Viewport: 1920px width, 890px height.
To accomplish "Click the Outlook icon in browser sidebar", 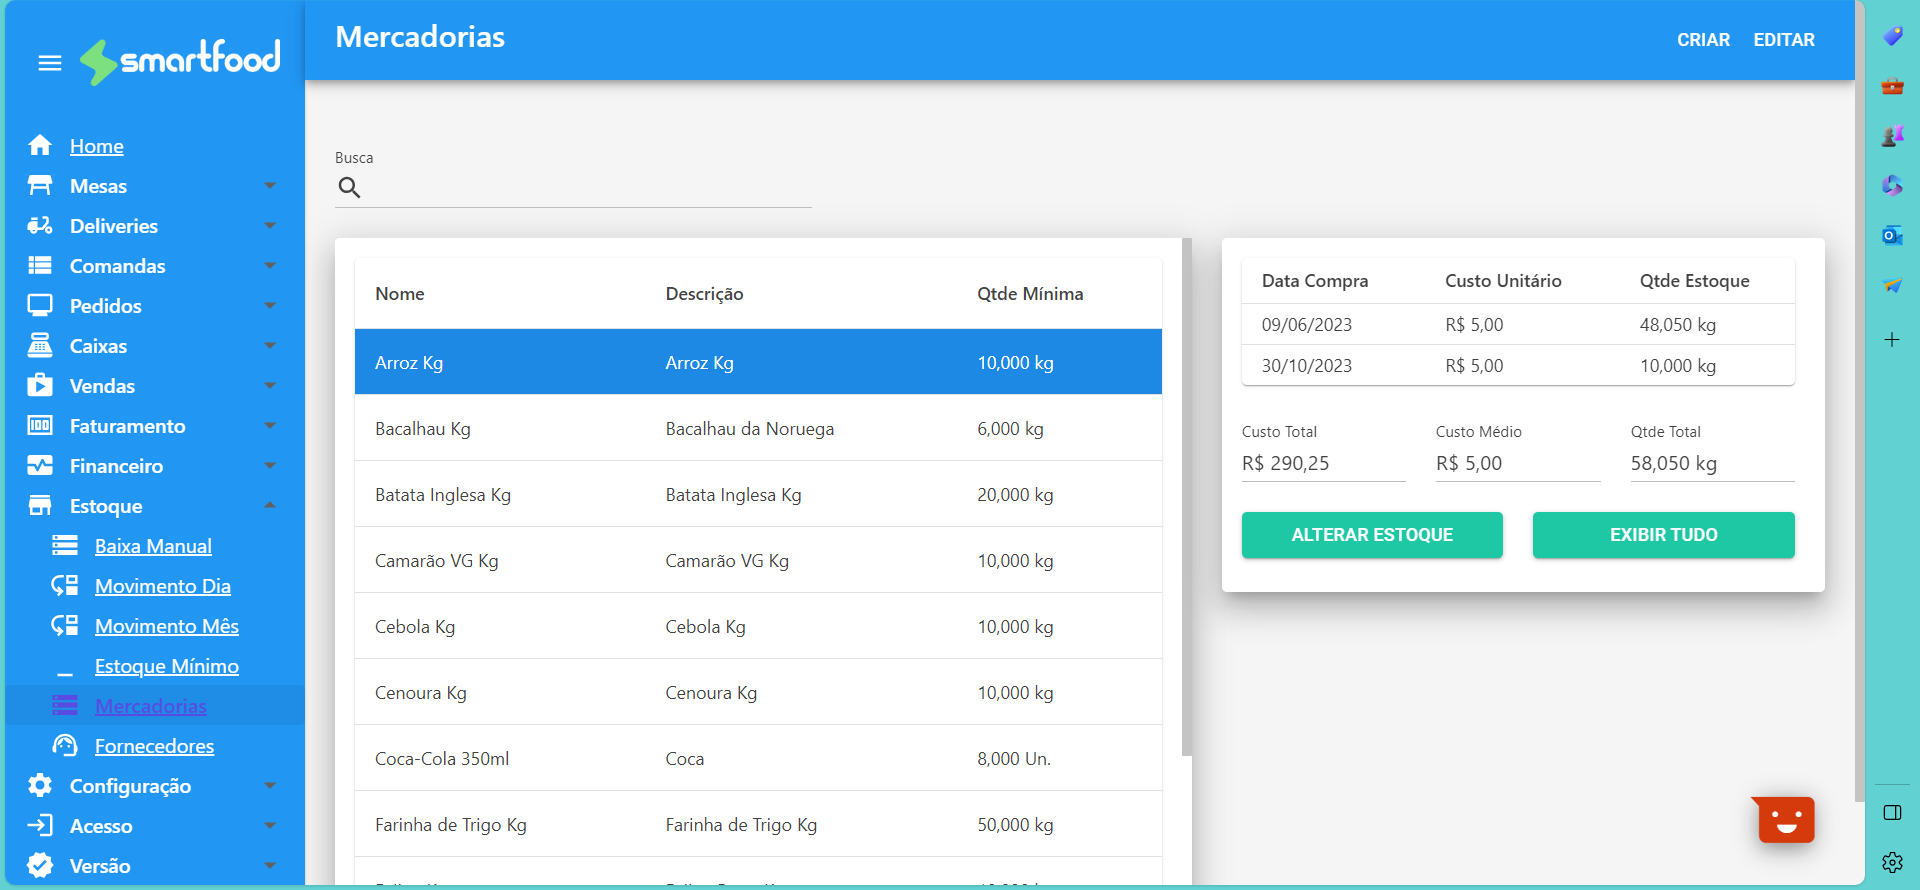I will point(1892,236).
